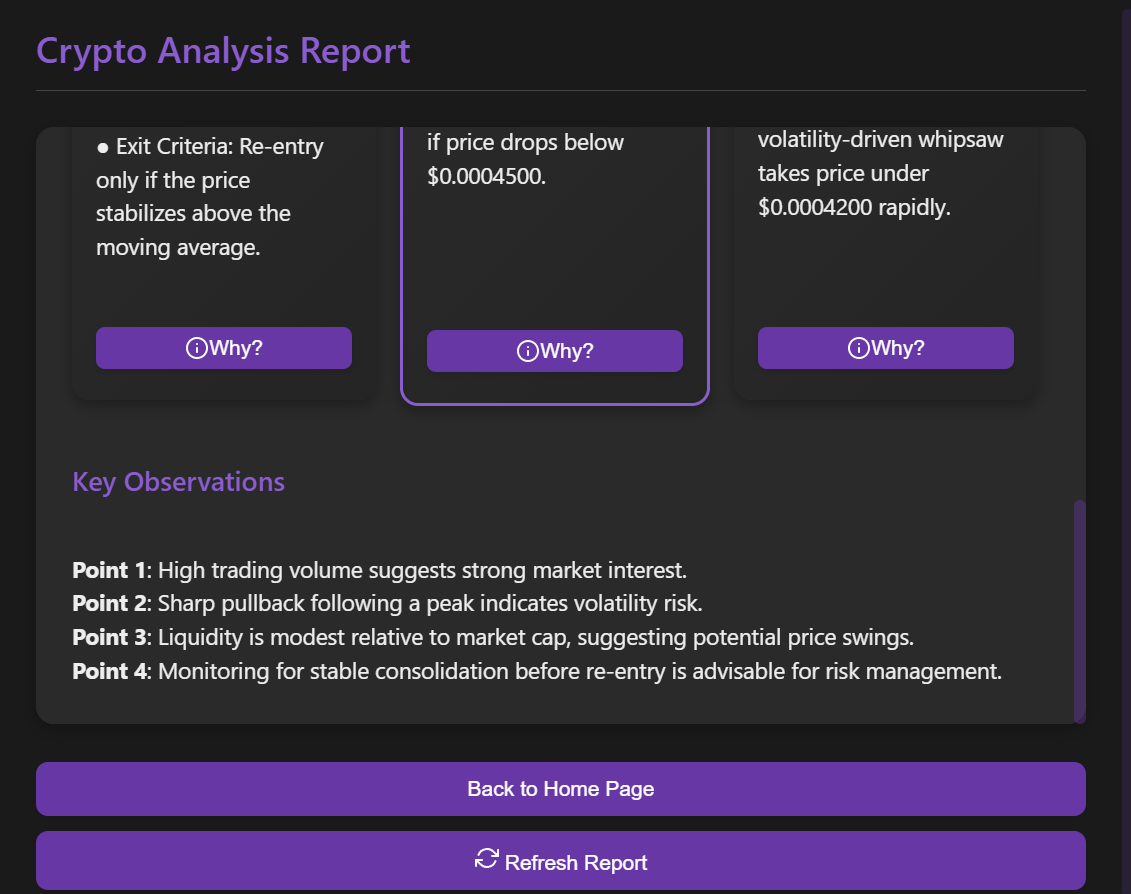Select Point 3 about modest liquidity
1131x894 pixels.
click(493, 637)
